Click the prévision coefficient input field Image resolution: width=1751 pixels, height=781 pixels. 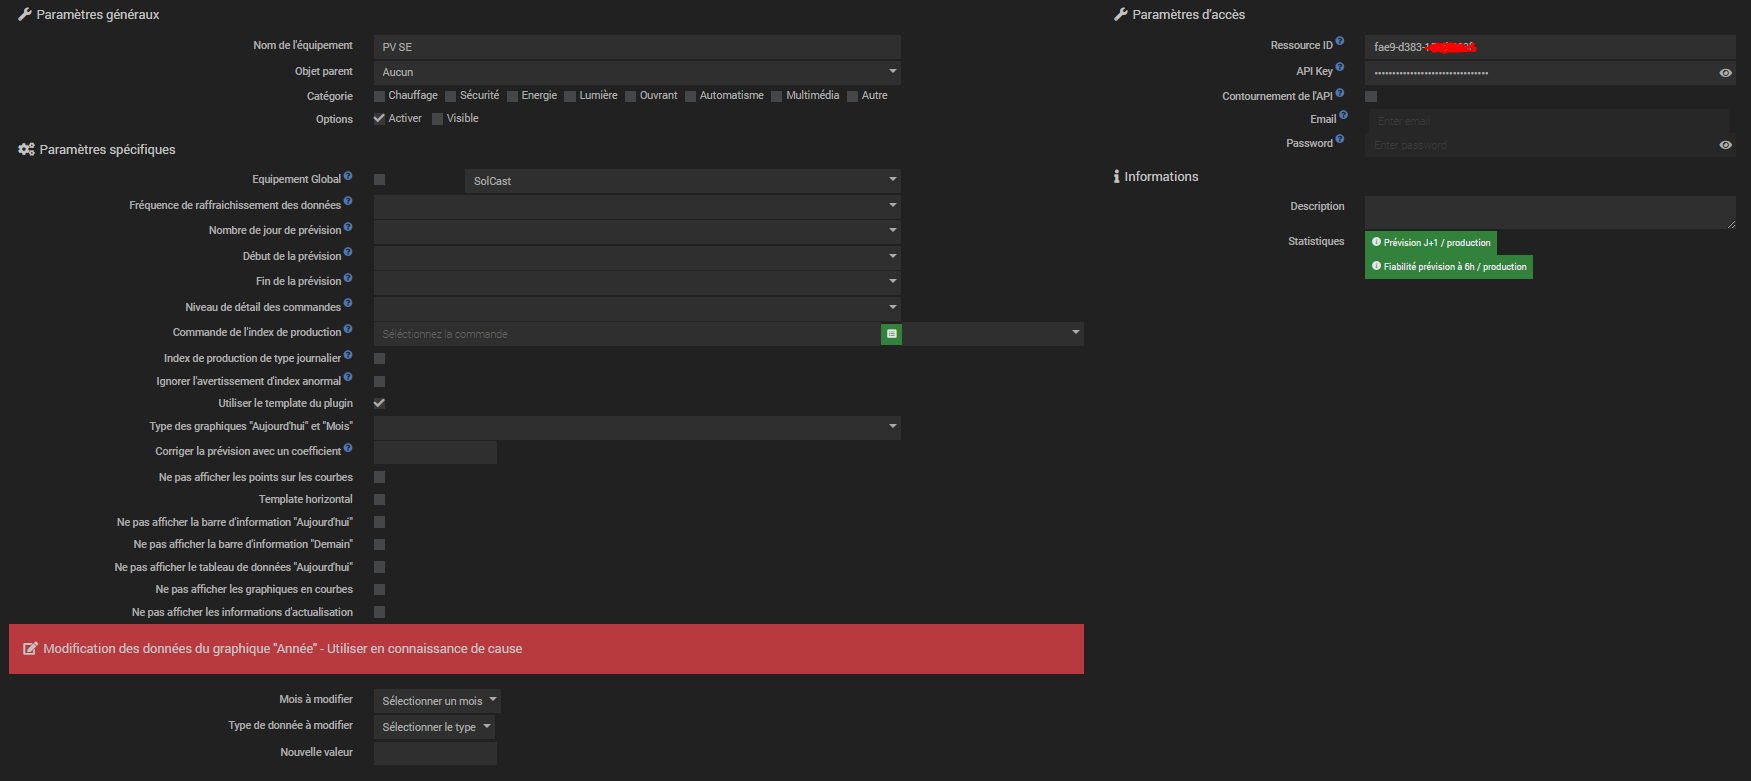coord(435,452)
